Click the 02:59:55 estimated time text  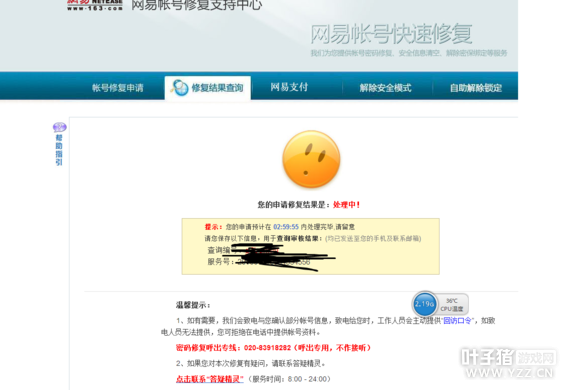pyautogui.click(x=286, y=227)
